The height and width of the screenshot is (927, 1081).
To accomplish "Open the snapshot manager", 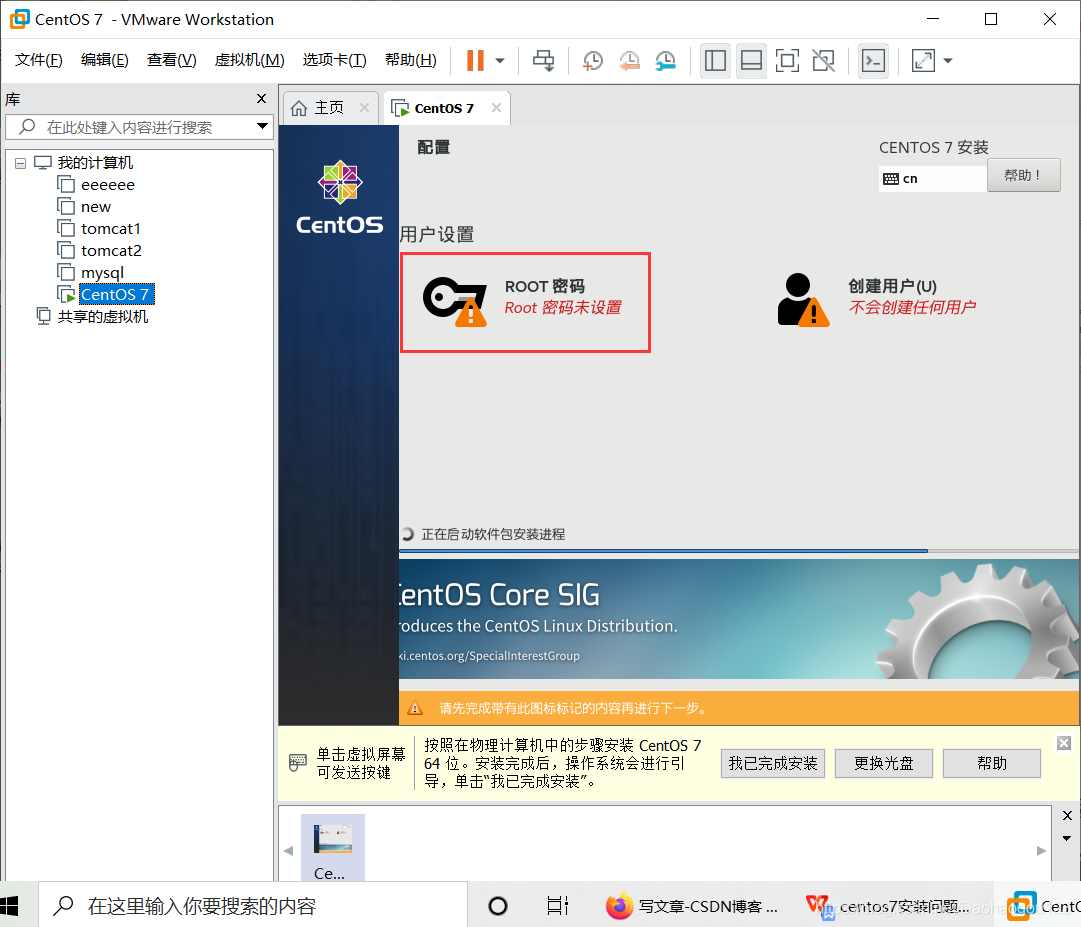I will pos(665,61).
